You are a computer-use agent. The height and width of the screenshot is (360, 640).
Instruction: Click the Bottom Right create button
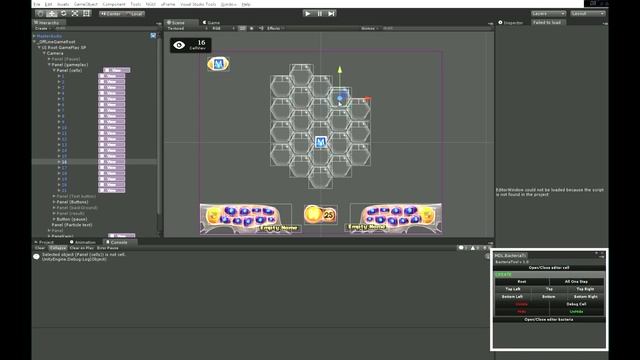585,296
